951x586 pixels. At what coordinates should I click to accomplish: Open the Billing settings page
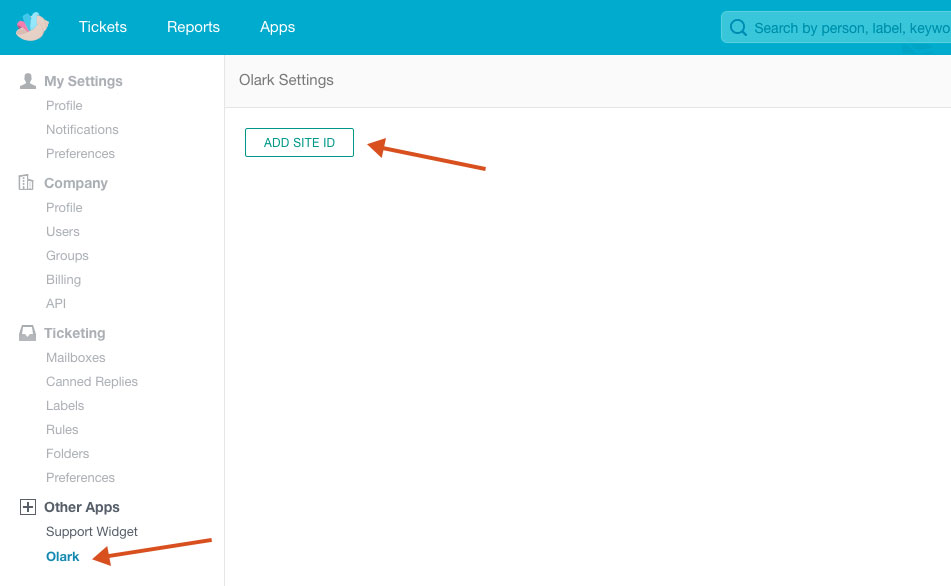(63, 279)
